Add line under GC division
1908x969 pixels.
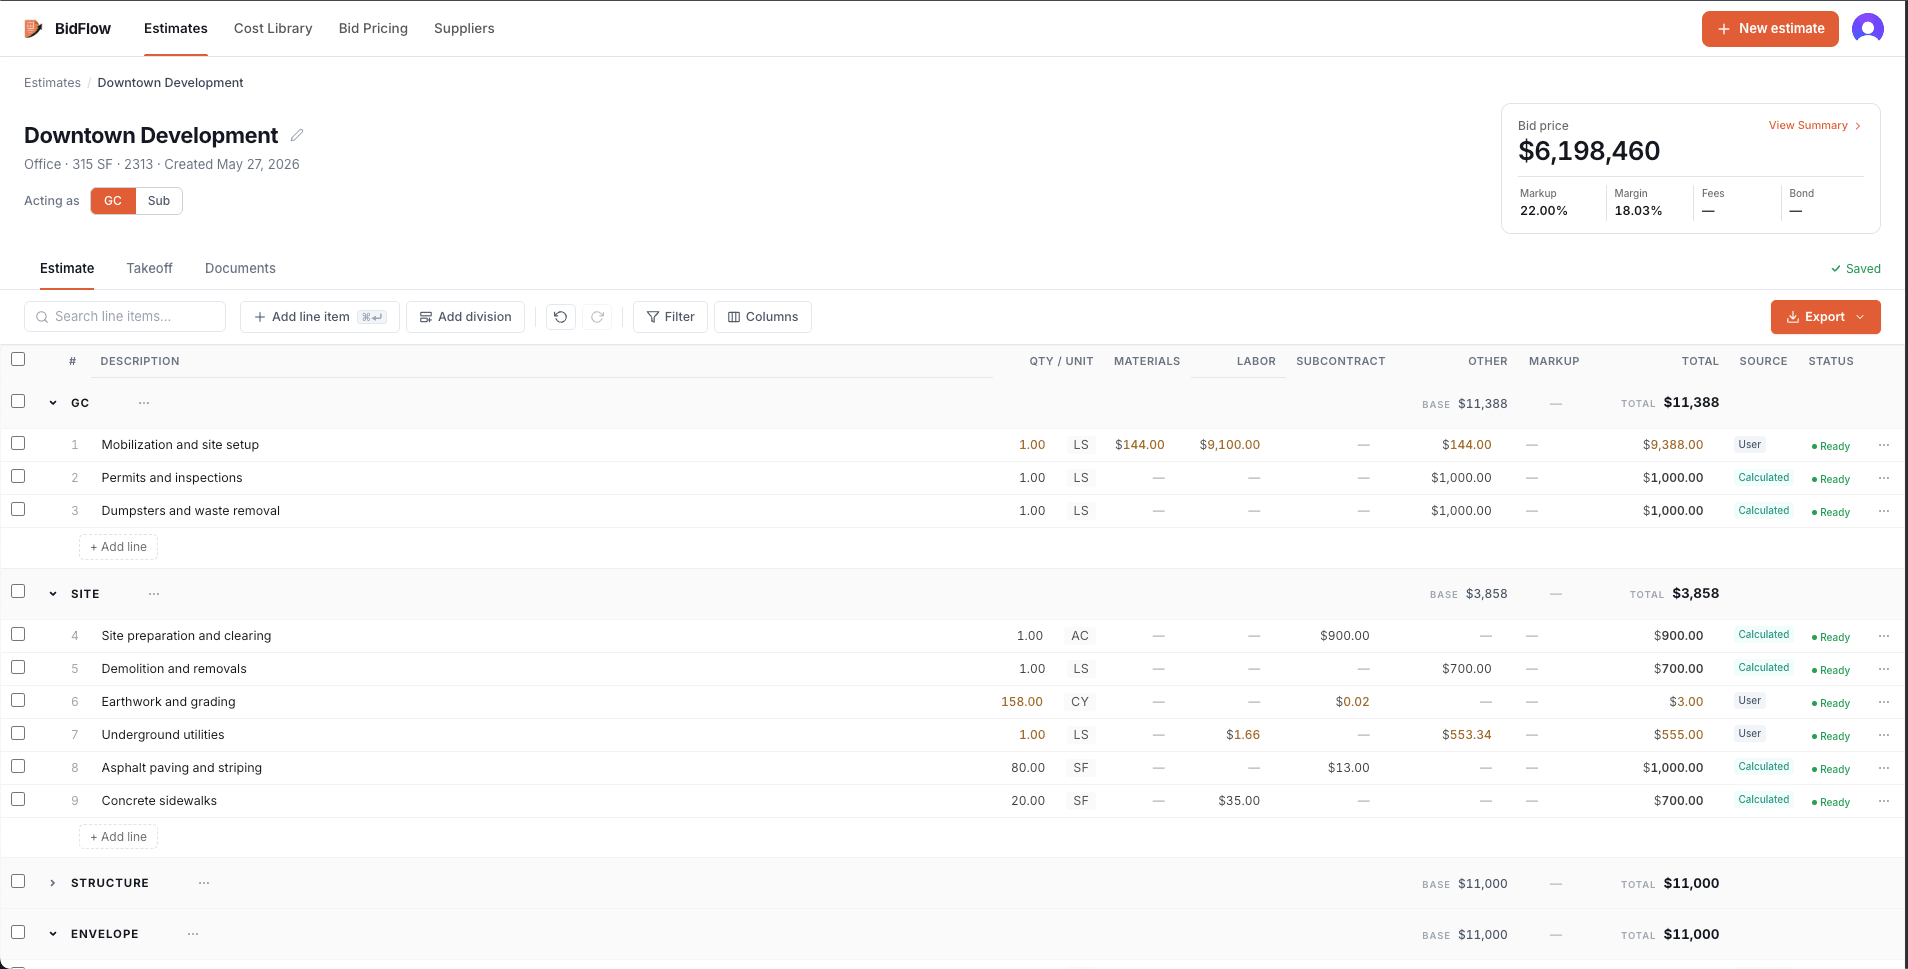click(x=118, y=547)
